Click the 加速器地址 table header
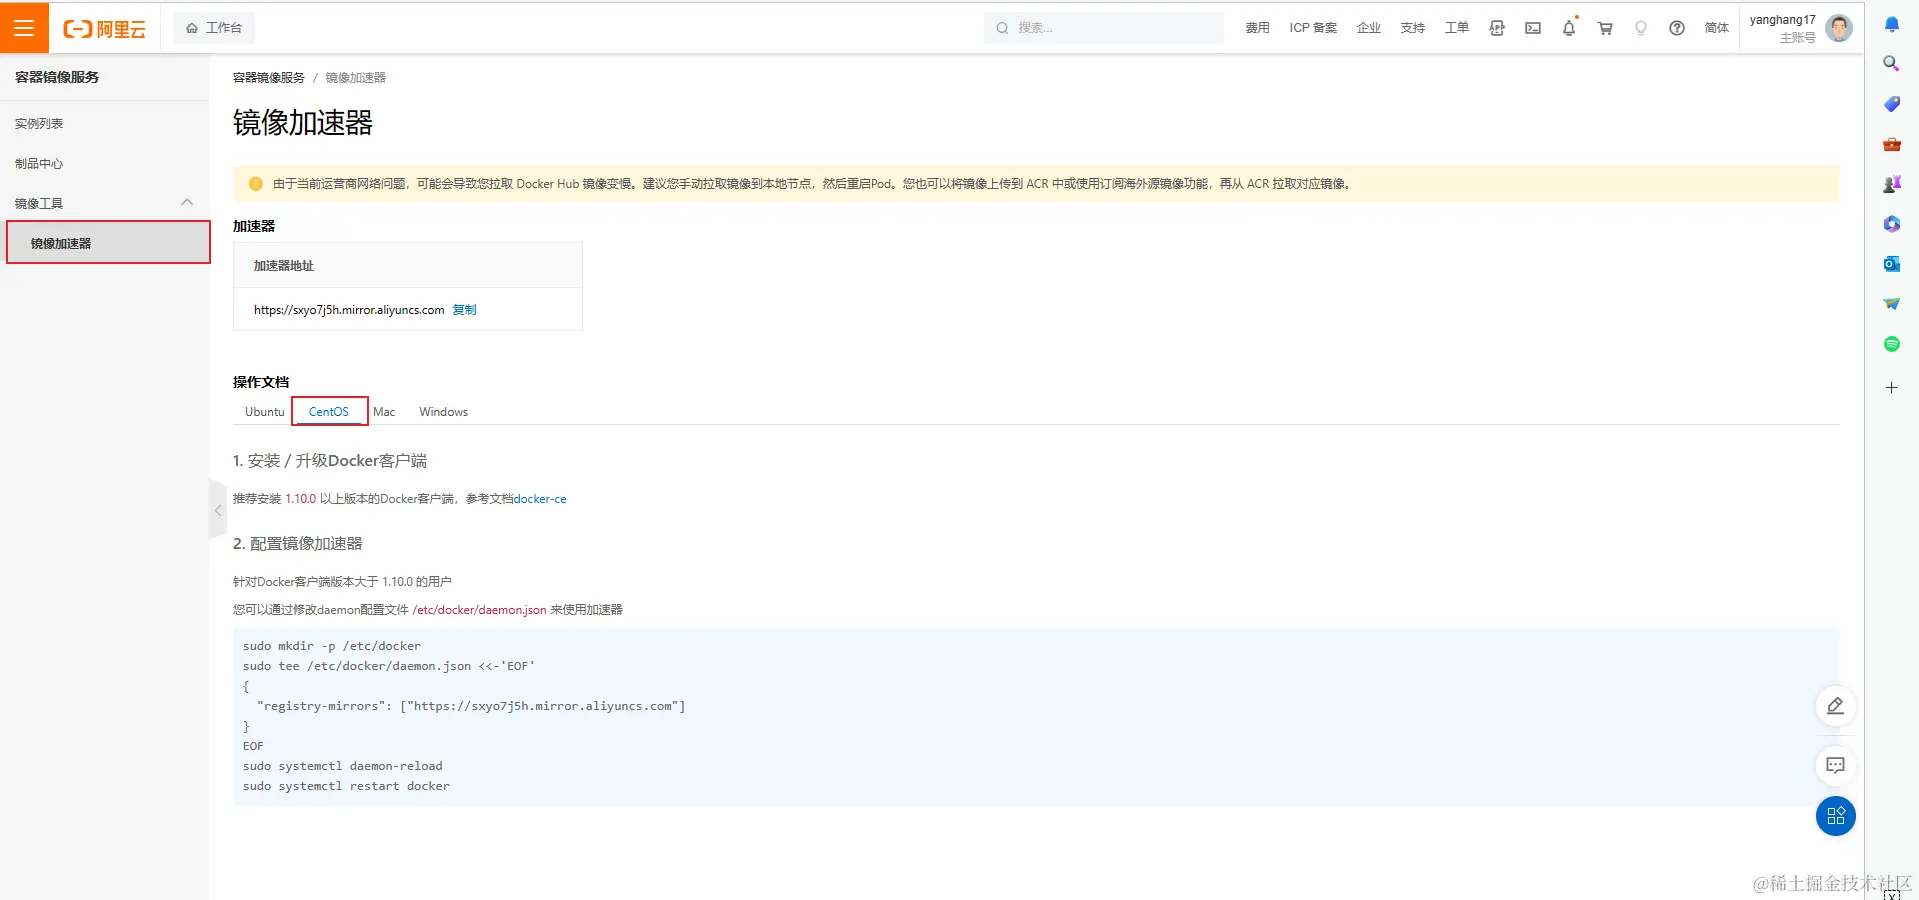 [284, 266]
